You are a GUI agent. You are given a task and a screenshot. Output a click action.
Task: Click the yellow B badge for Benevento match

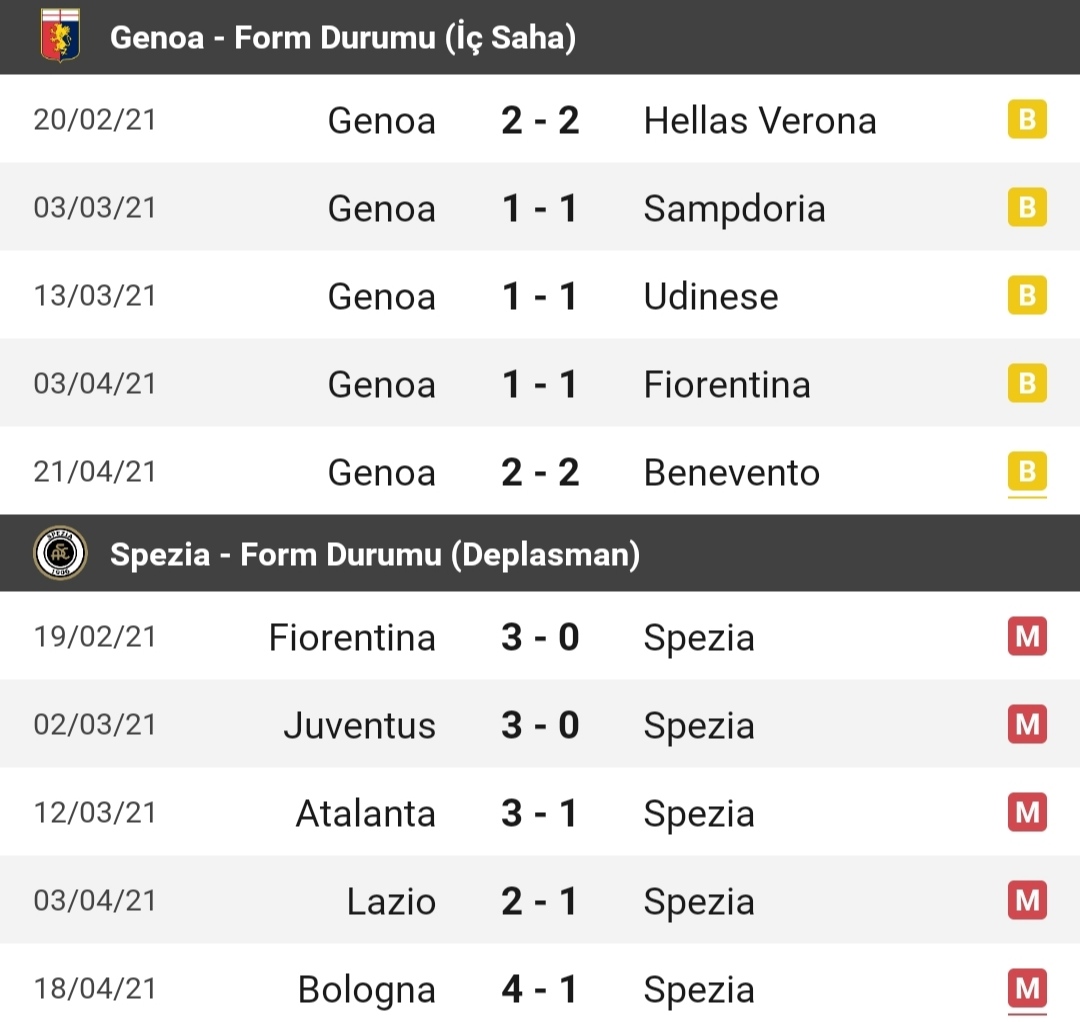[1027, 472]
